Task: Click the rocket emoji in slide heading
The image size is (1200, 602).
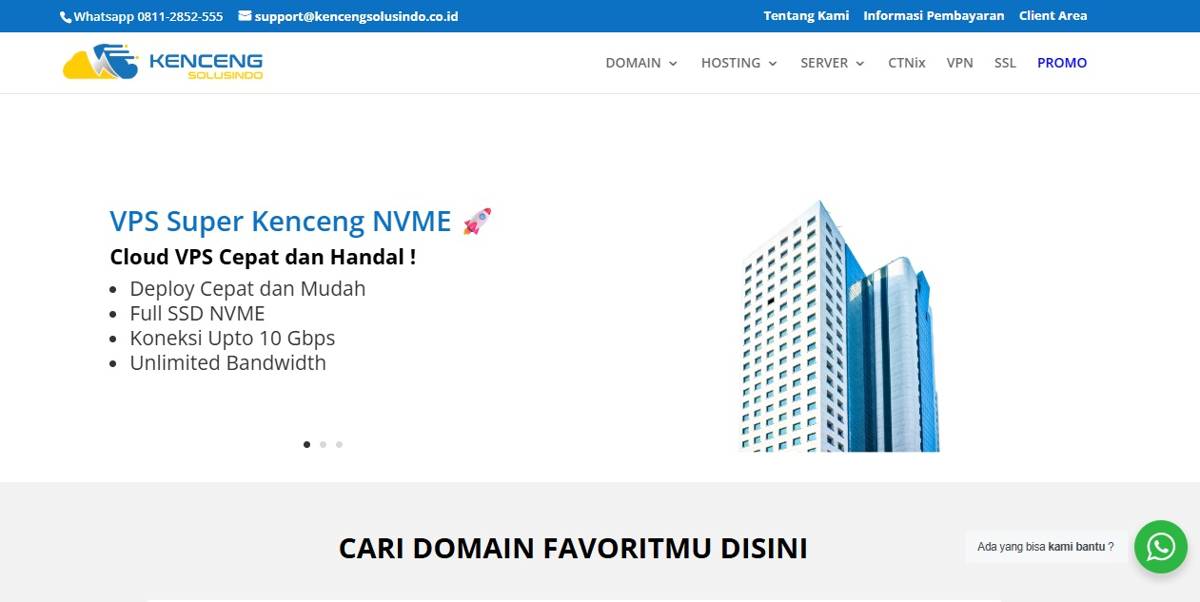Action: tap(477, 221)
